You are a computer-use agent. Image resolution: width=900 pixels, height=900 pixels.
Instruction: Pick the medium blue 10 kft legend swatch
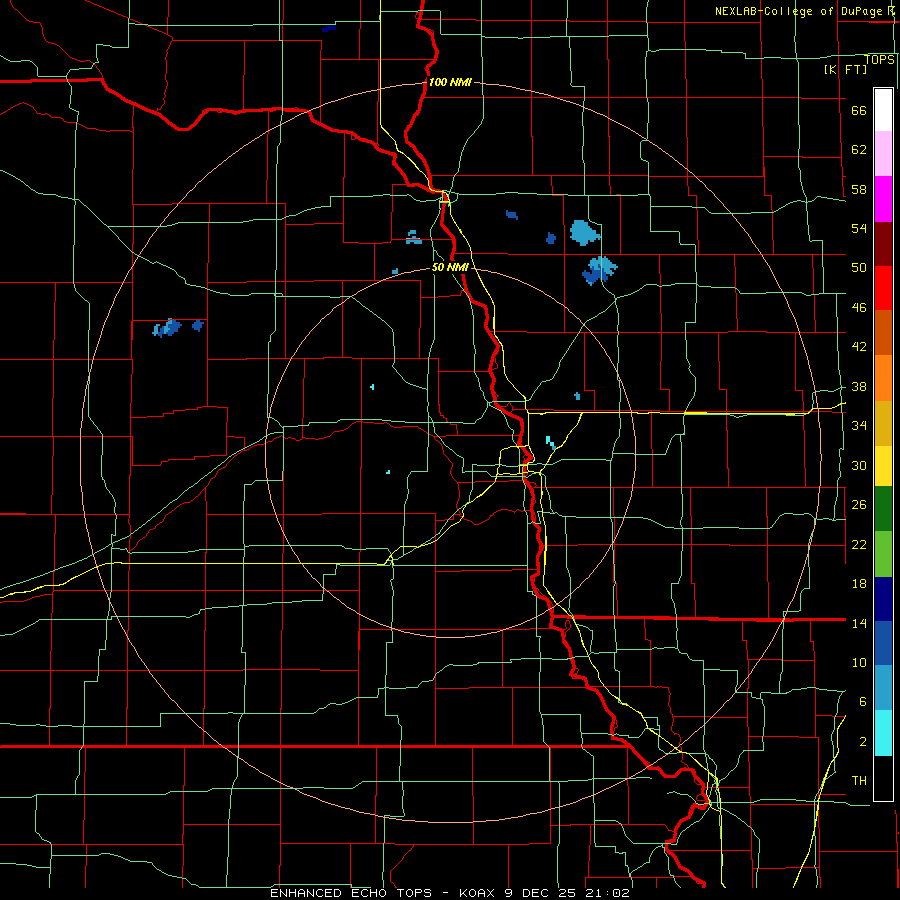pyautogui.click(x=883, y=643)
